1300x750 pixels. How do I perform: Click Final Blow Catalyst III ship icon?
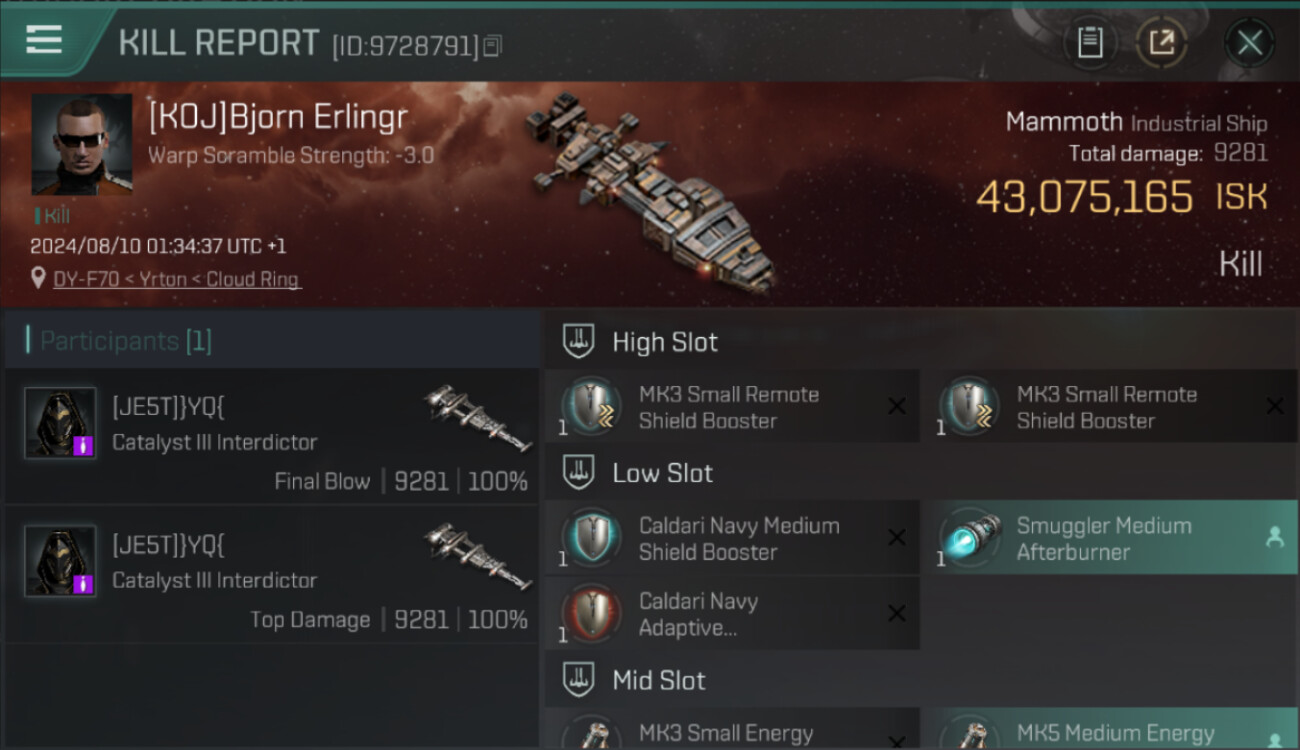477,417
